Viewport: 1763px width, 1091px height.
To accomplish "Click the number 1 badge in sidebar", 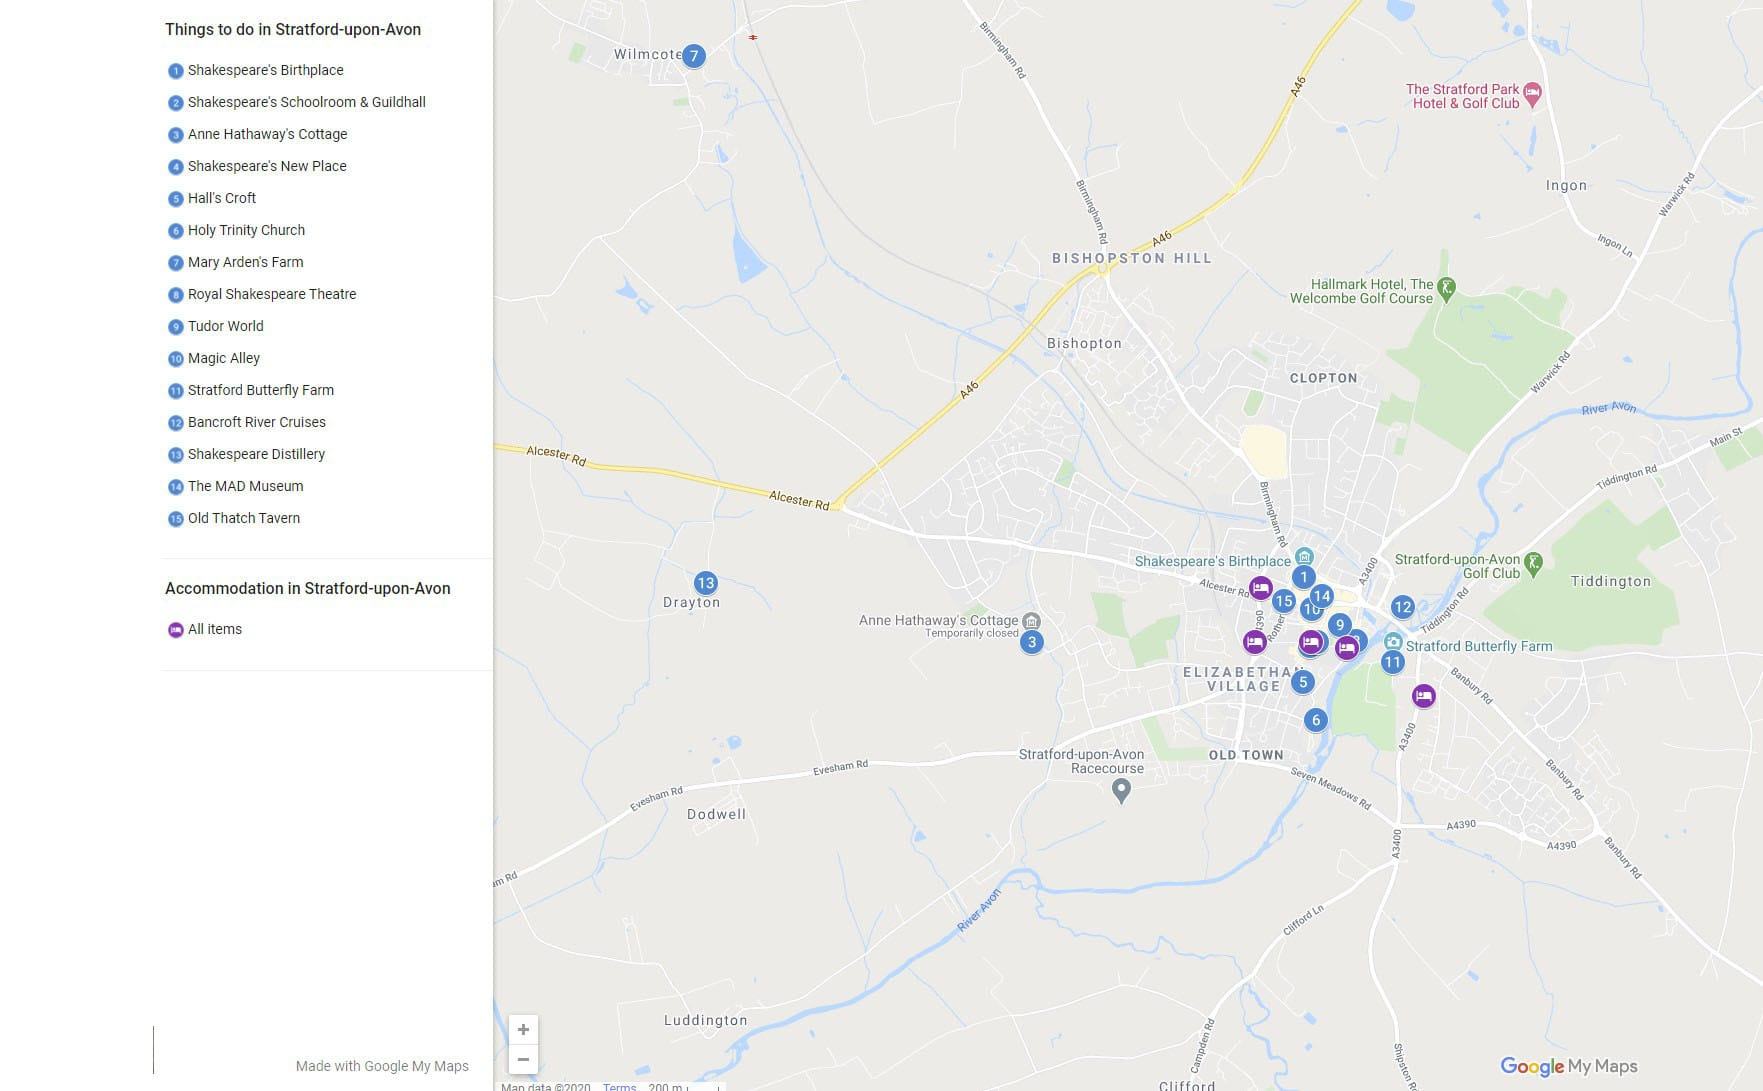I will coord(175,71).
